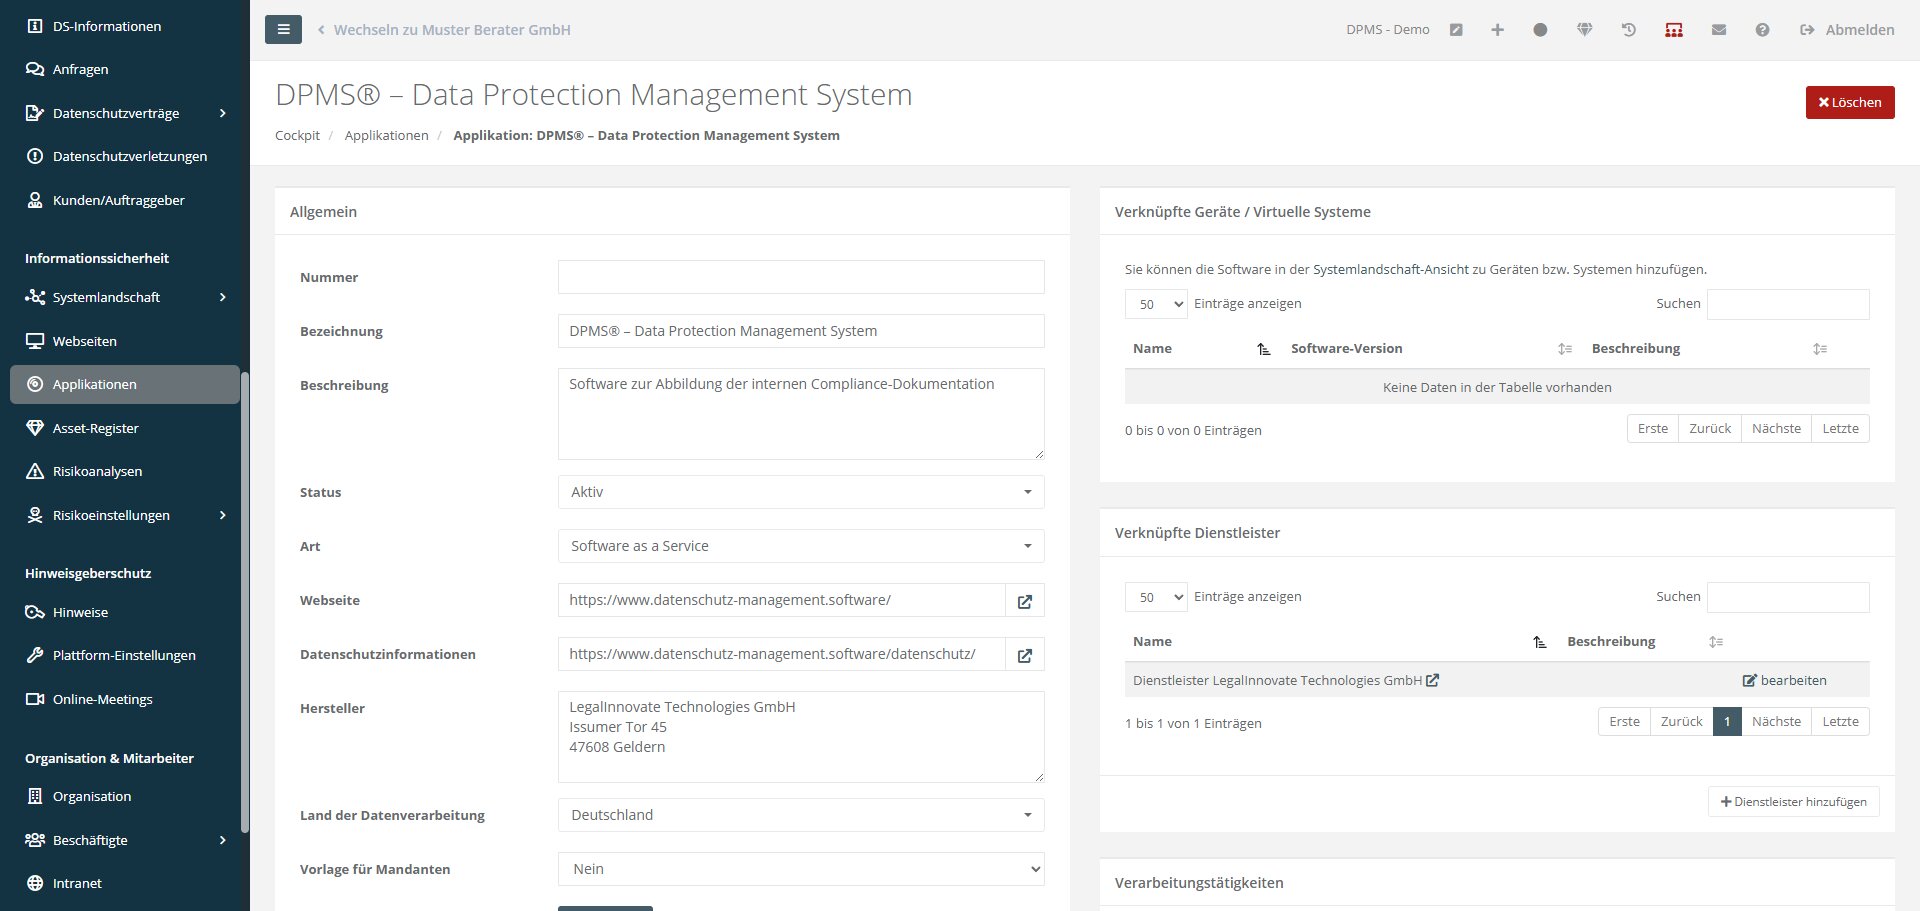Open Asset-Register in the sidebar
This screenshot has width=1920, height=911.
tap(95, 428)
